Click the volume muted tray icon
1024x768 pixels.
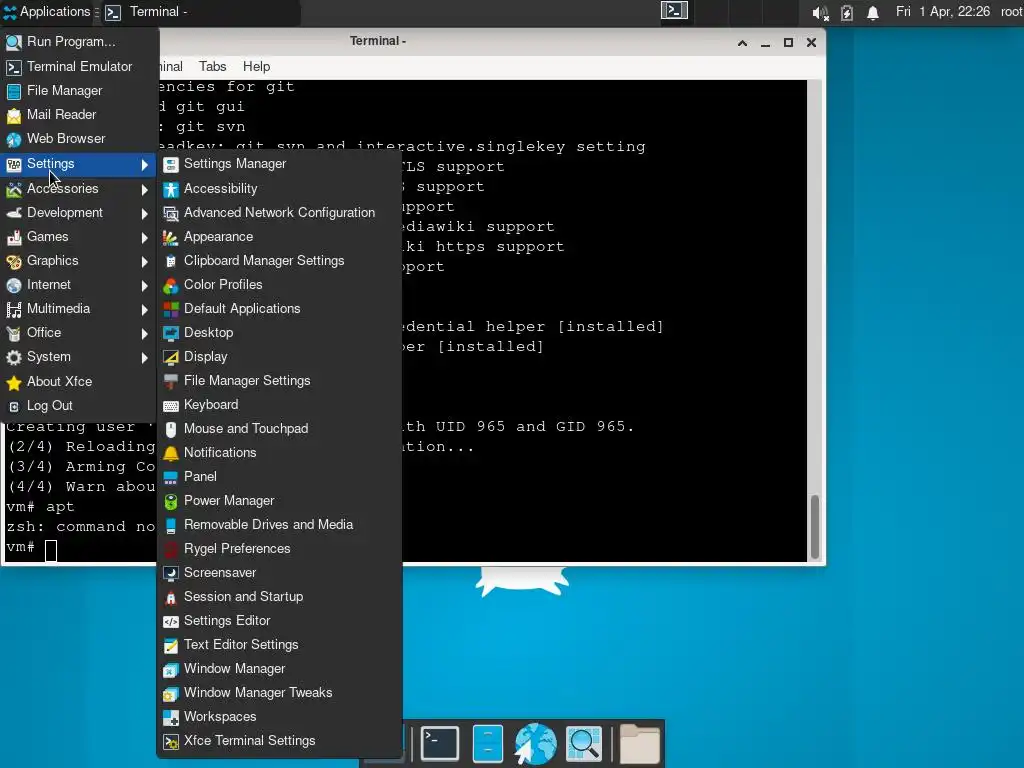[x=820, y=12]
